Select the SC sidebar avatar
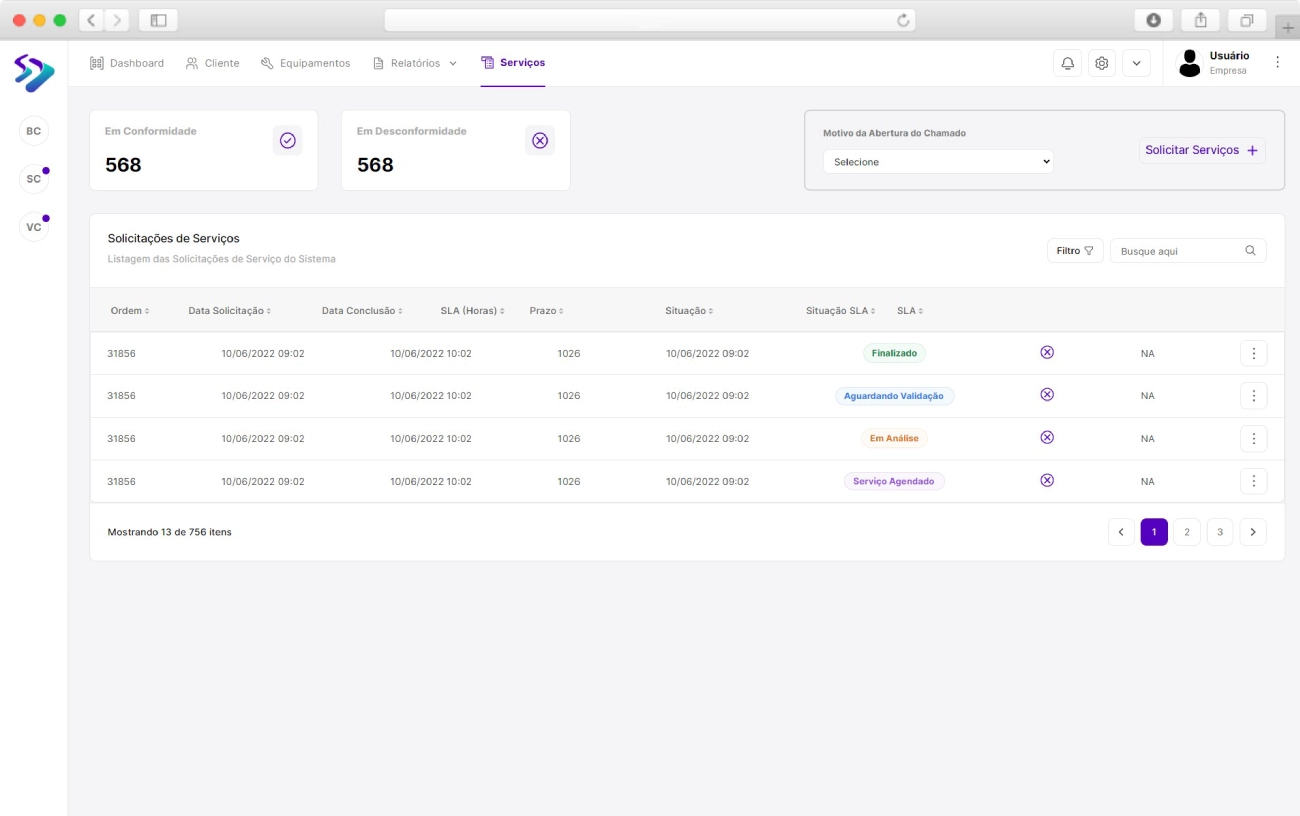Viewport: 1300px width, 816px height. (34, 179)
